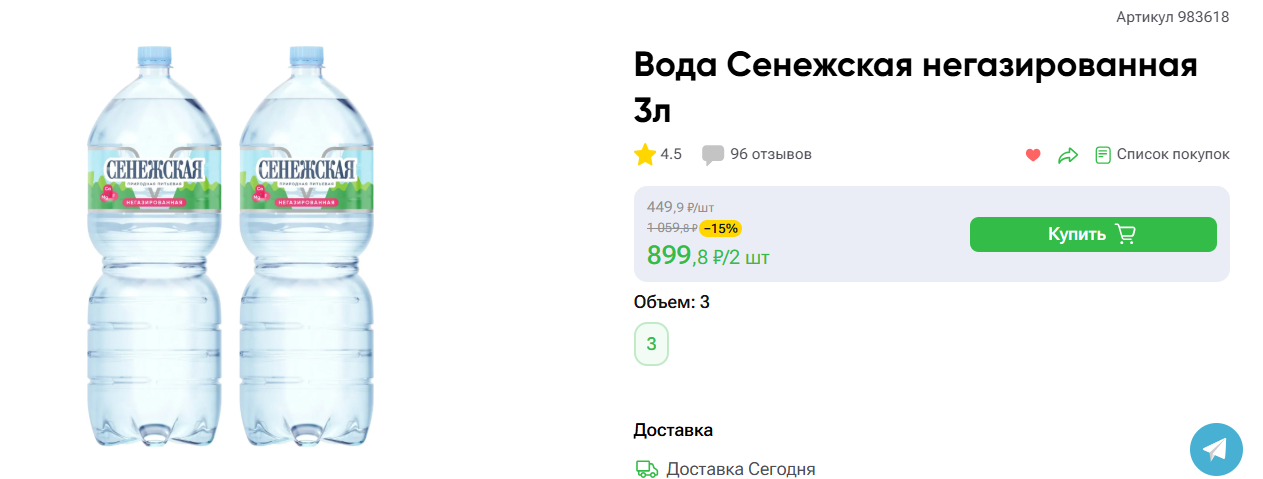Open the 96 отзывов reviews link

click(x=770, y=154)
